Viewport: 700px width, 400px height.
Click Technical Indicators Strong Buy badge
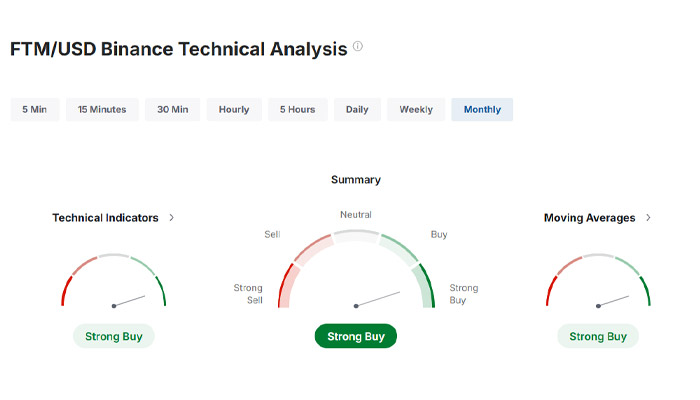point(113,336)
